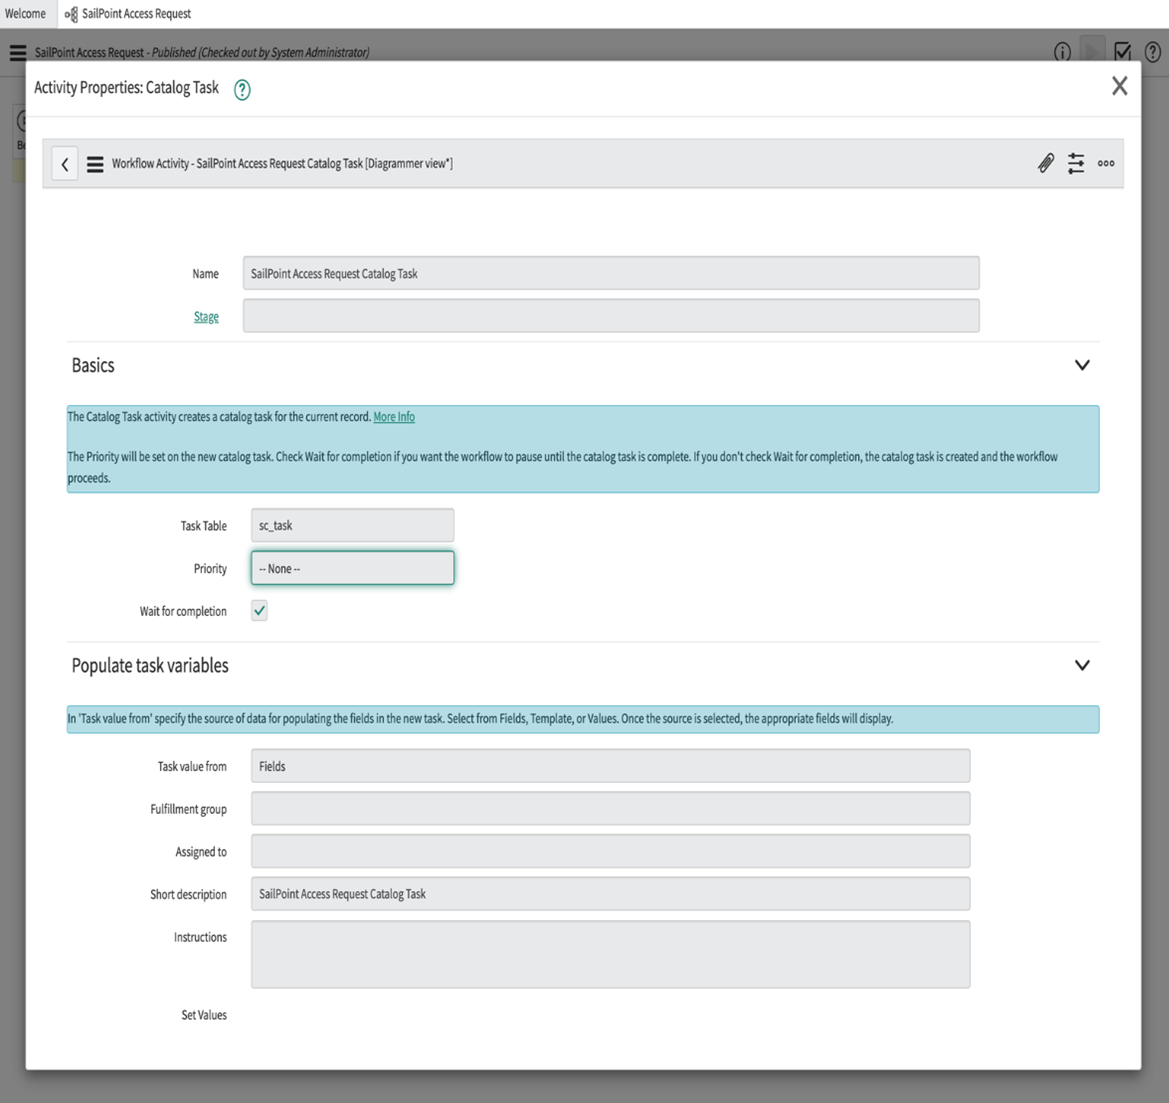Open the workflow hamburger menu in background

pyautogui.click(x=18, y=53)
